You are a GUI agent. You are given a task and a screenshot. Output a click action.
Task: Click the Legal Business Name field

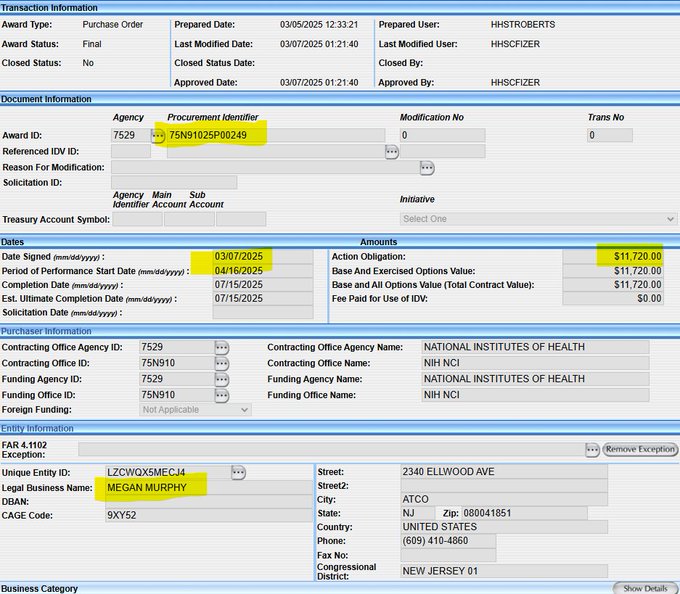click(208, 488)
